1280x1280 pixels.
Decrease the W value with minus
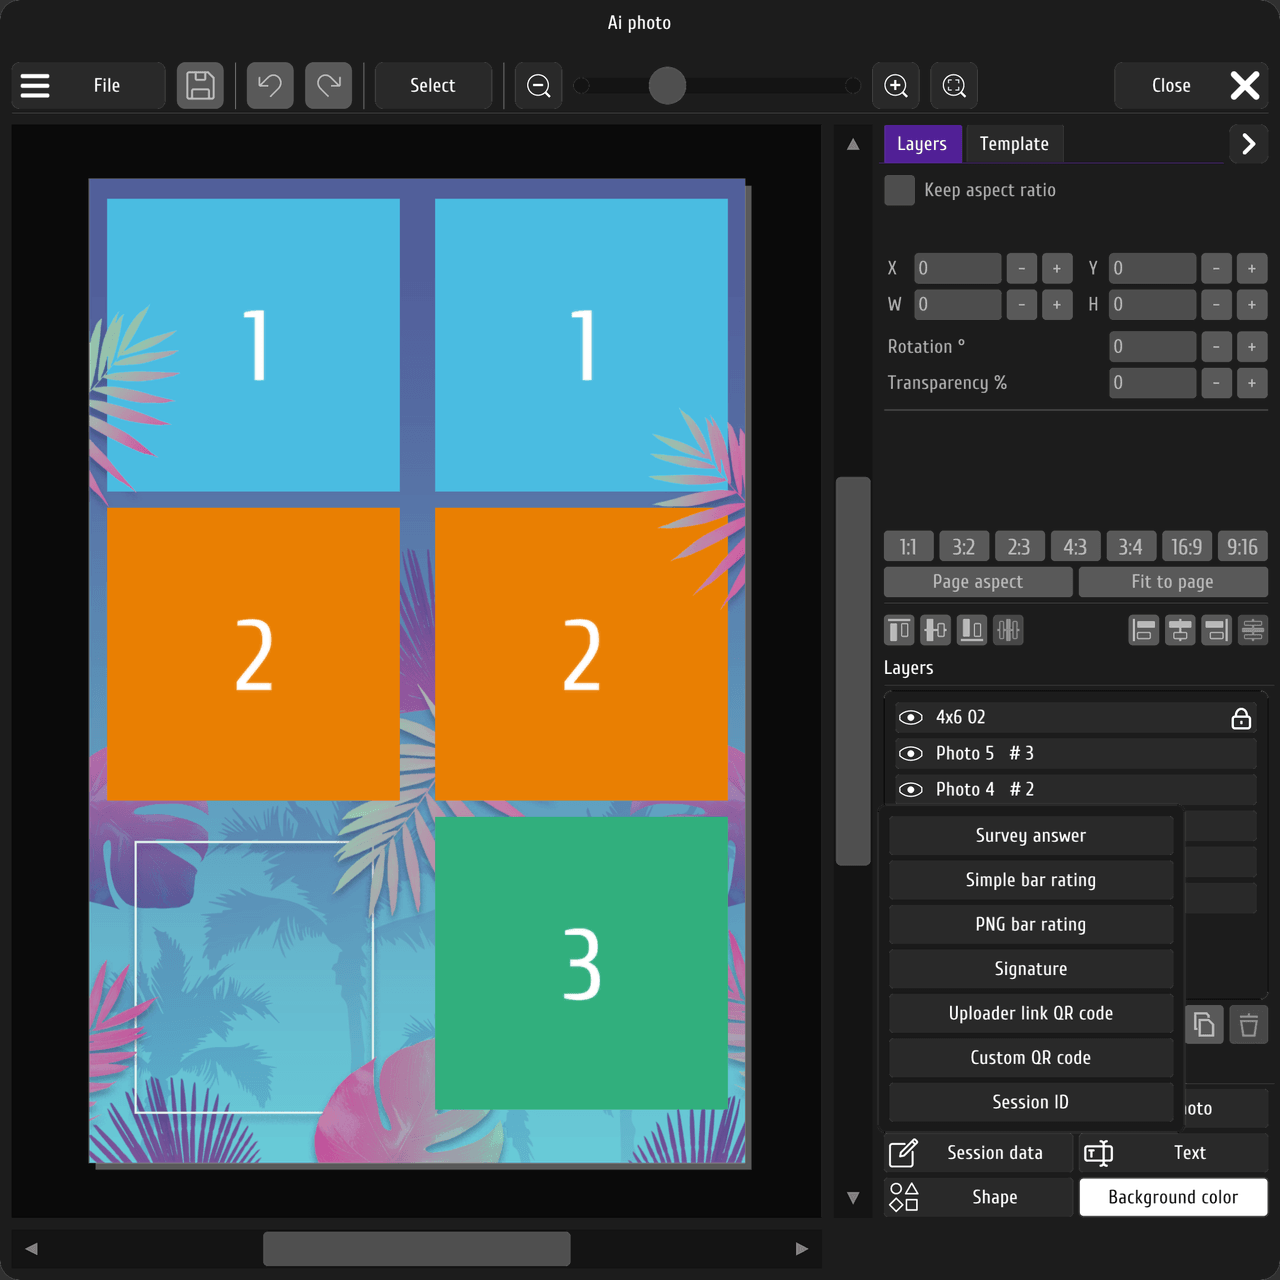[1021, 304]
